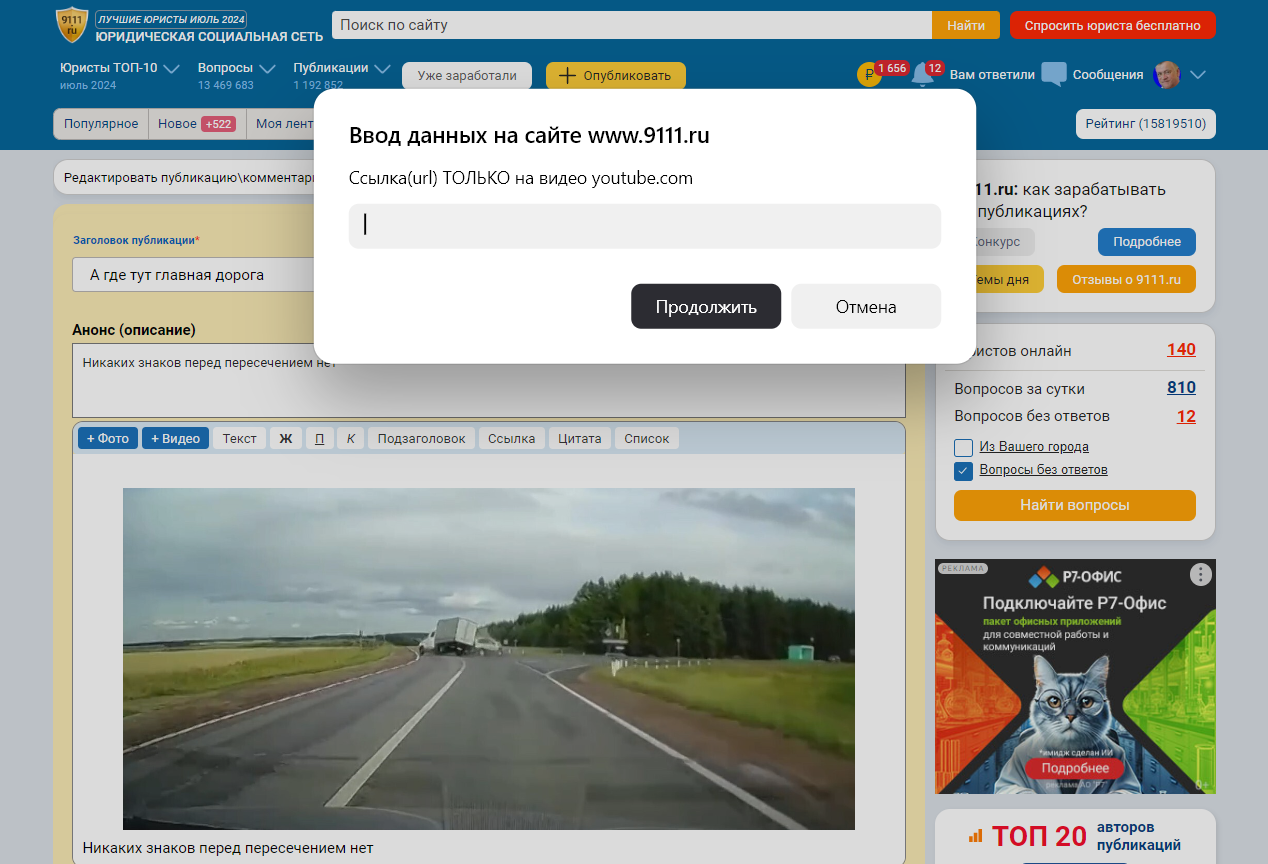Viewport: 1268px width, 864px height.
Task: Apply italic К formatting
Action: pos(350,438)
